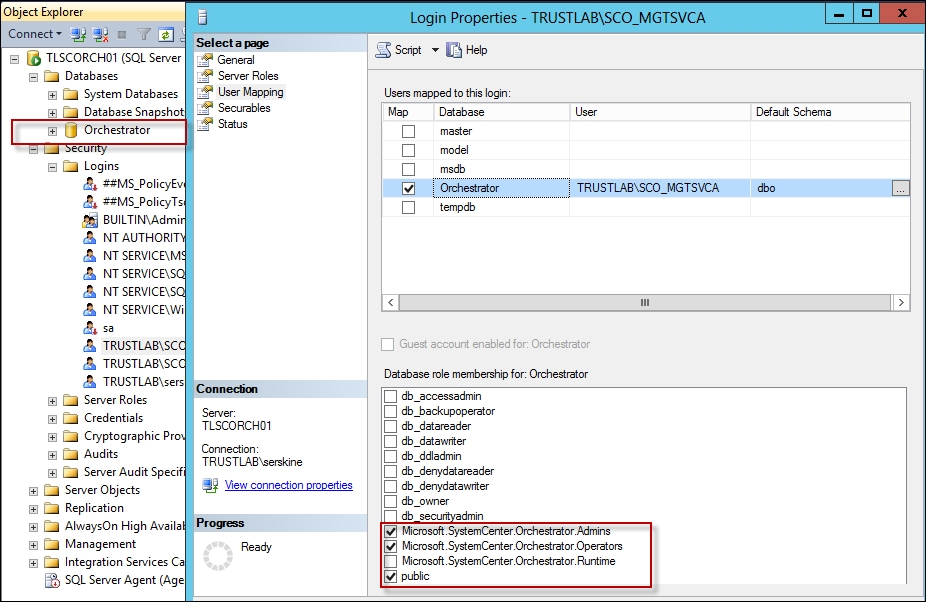The height and width of the screenshot is (602, 926).
Task: Expand the Orchestrator database node
Action: 53,131
